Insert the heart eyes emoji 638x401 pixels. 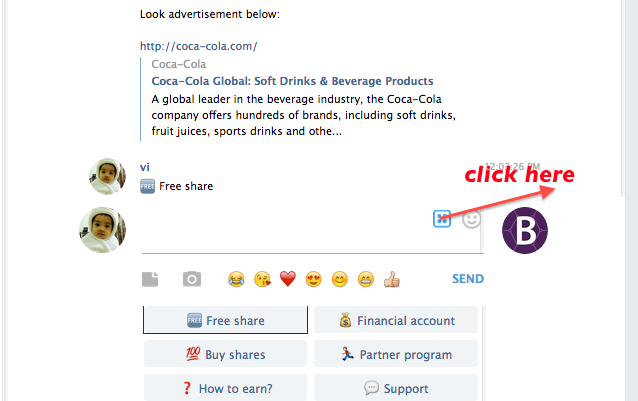point(314,279)
